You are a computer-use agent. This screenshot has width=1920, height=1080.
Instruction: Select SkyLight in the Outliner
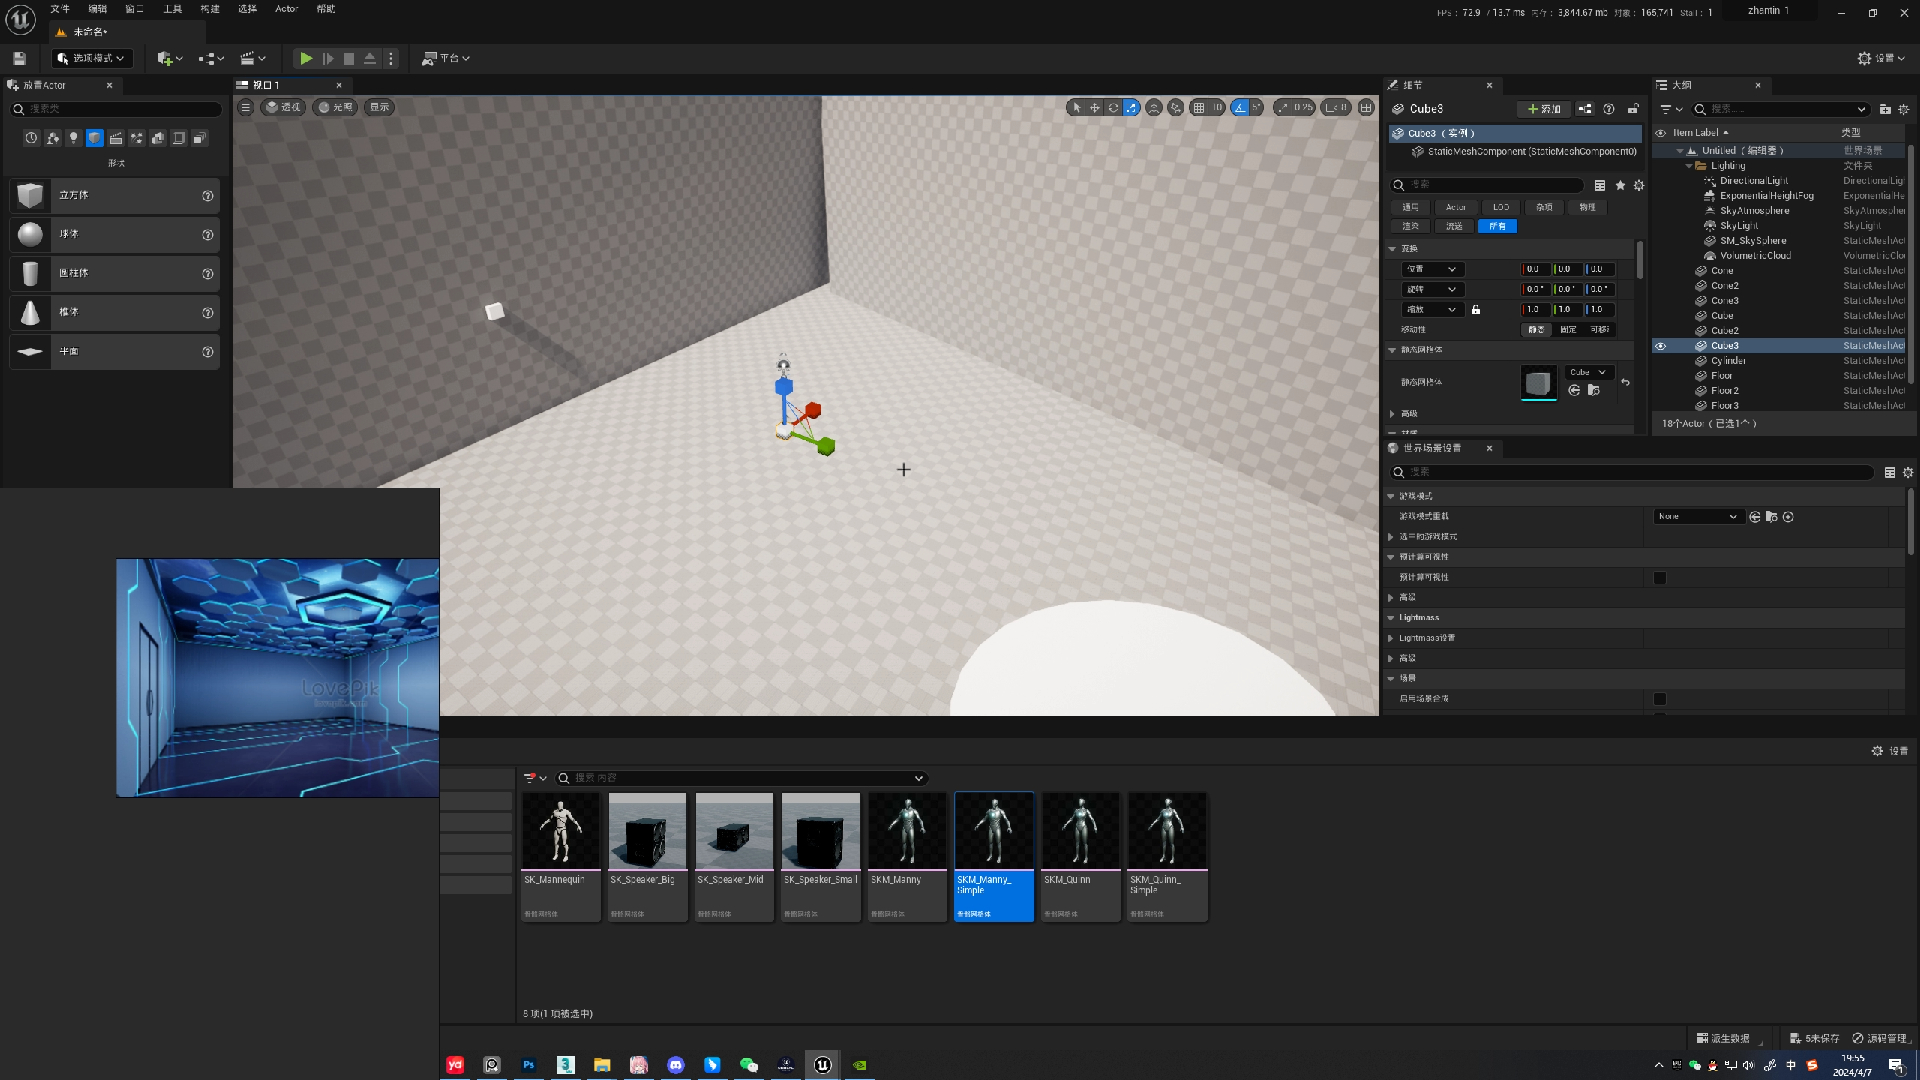coord(1739,226)
